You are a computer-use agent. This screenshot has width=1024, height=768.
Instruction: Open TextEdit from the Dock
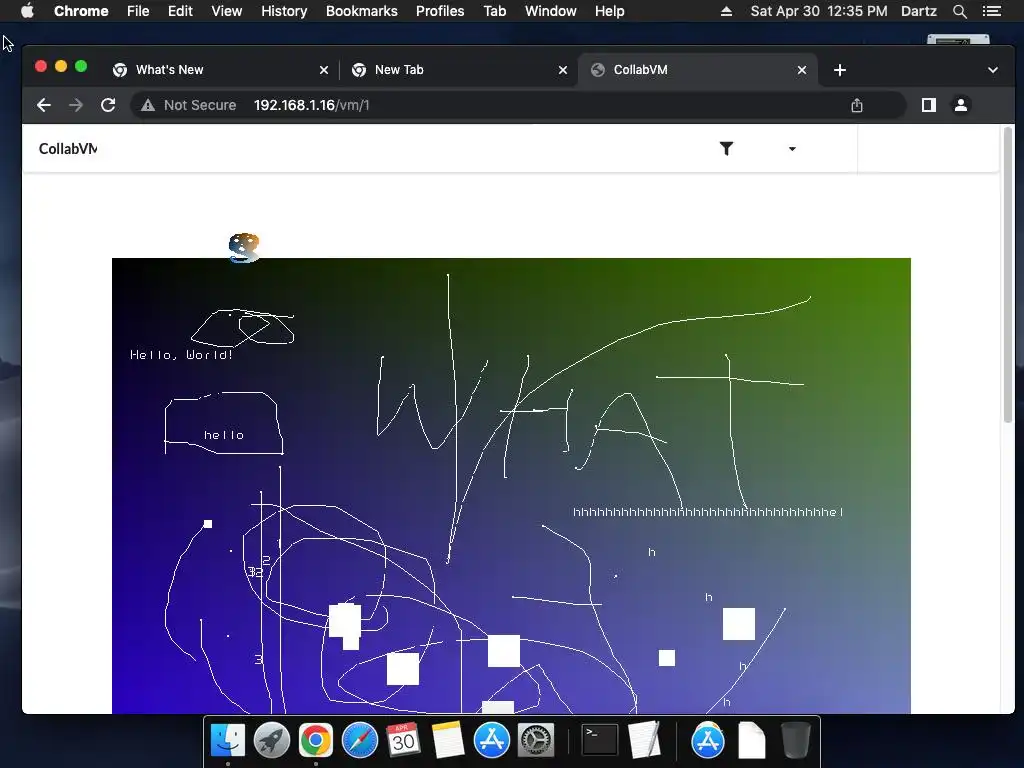point(644,741)
